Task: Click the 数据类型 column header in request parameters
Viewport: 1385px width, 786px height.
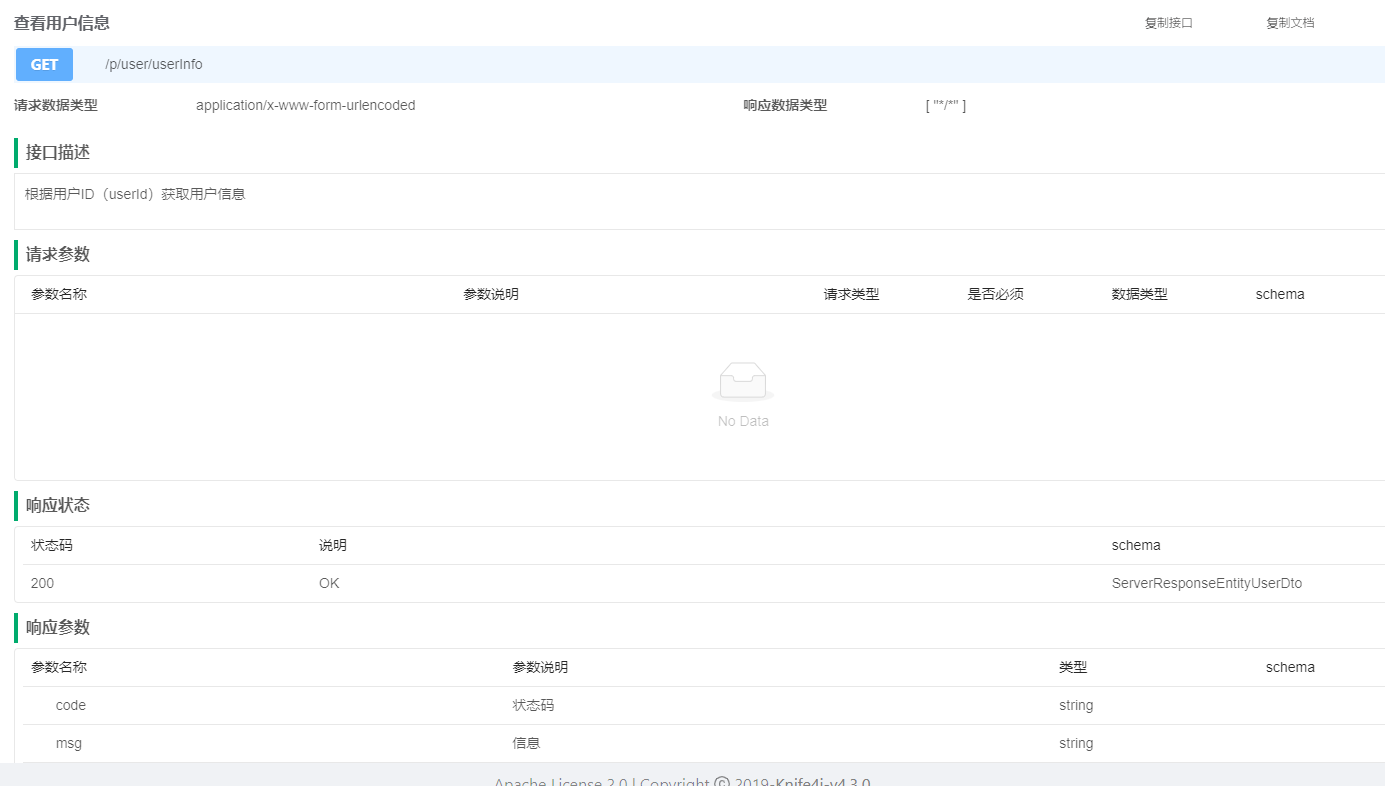Action: coord(1139,294)
